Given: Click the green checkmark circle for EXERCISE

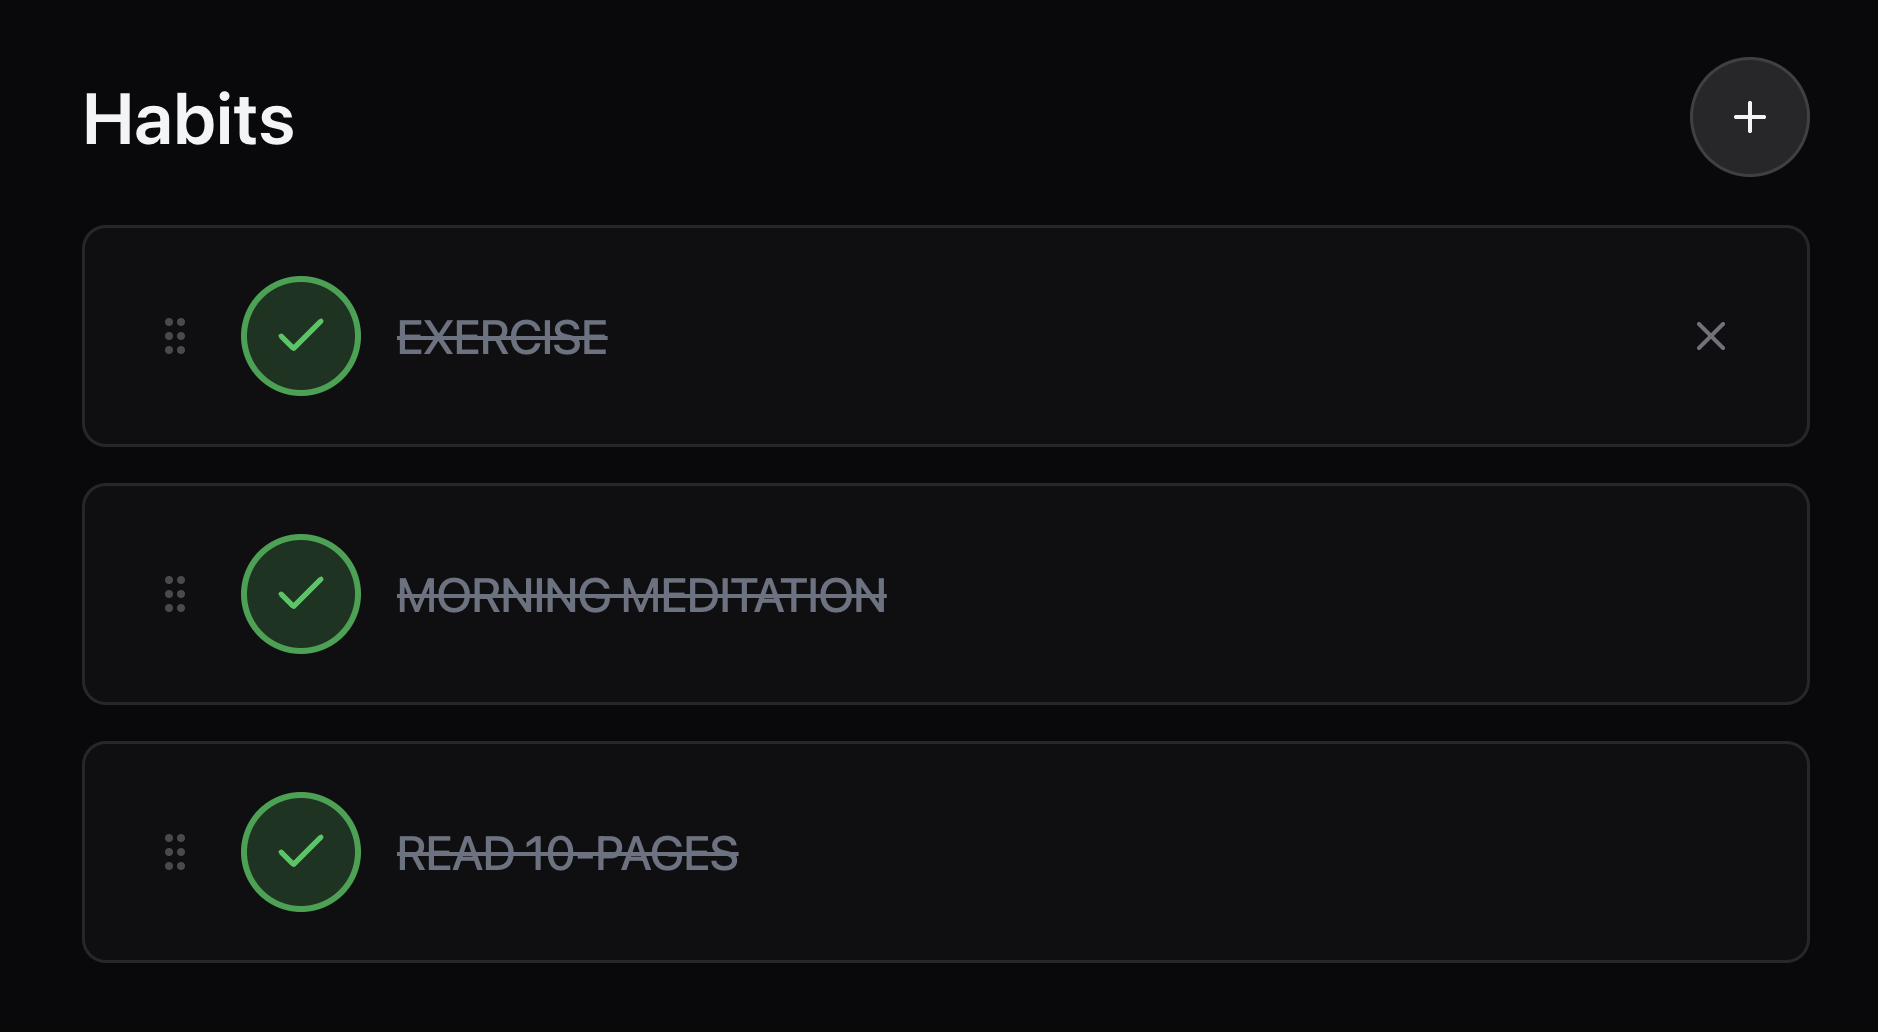Looking at the screenshot, I should pyautogui.click(x=300, y=336).
